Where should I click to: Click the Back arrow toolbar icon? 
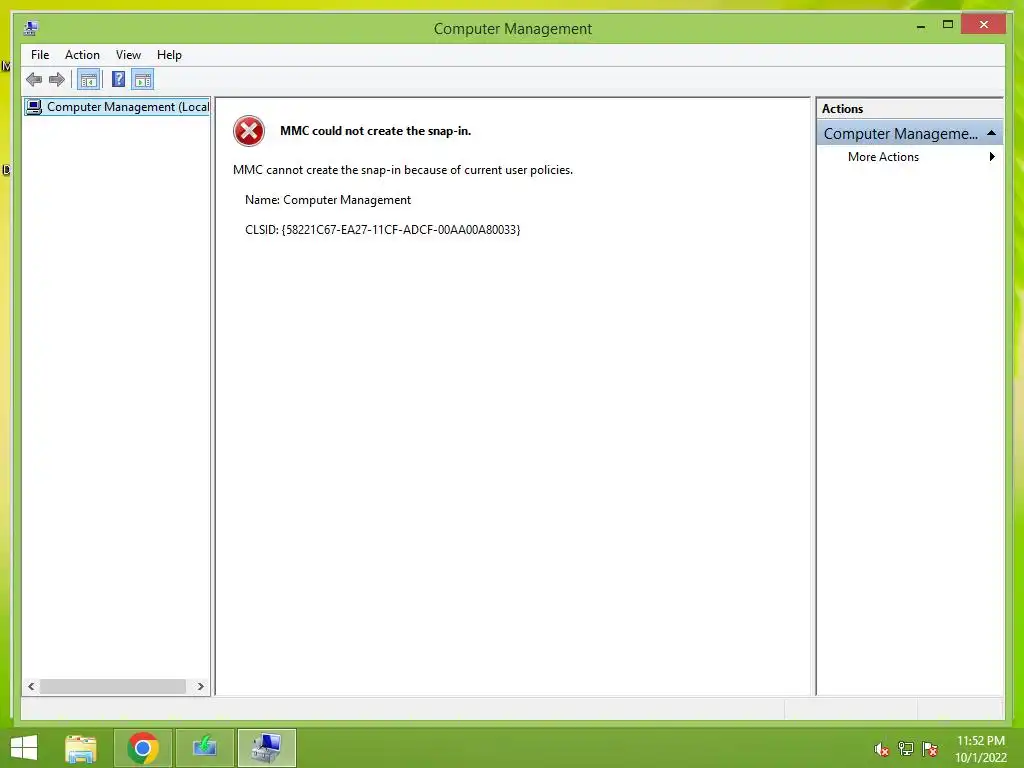(34, 80)
